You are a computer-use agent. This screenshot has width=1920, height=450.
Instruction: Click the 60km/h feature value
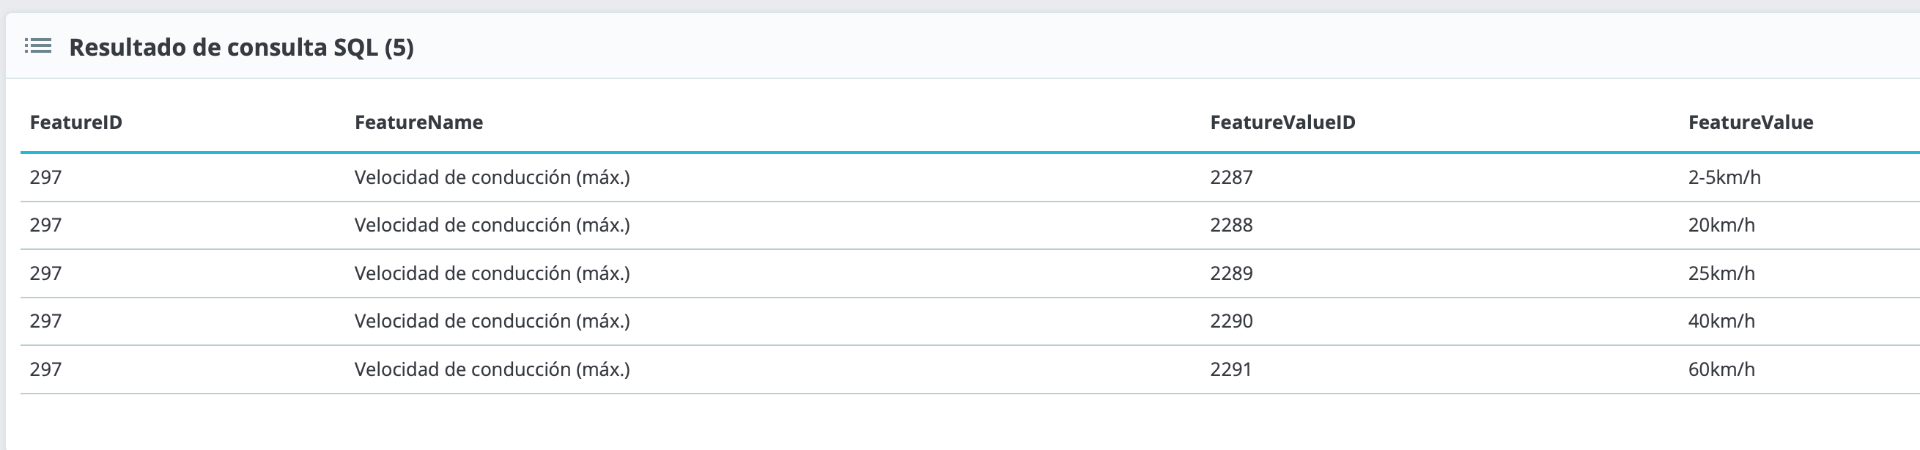coord(1721,369)
